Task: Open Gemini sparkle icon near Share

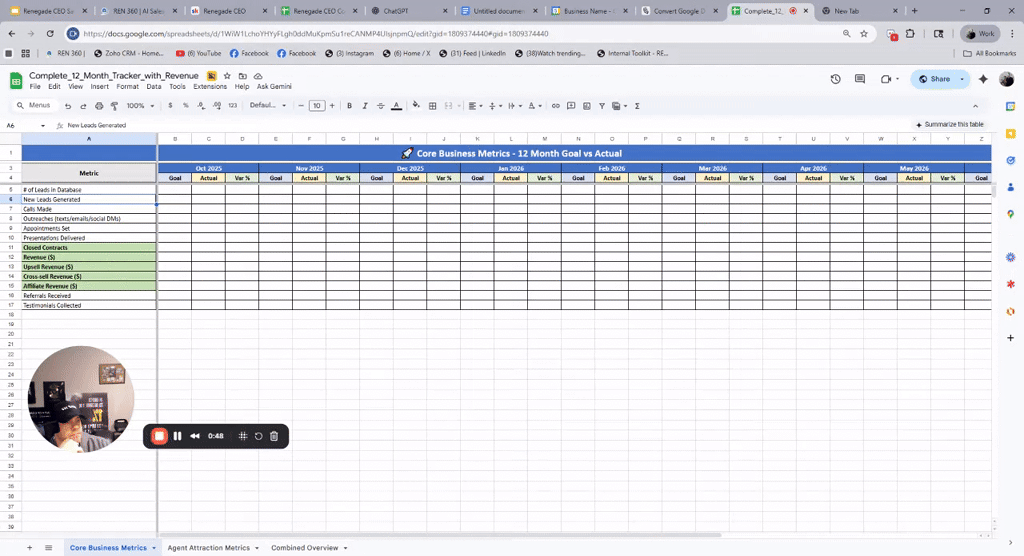Action: (983, 79)
